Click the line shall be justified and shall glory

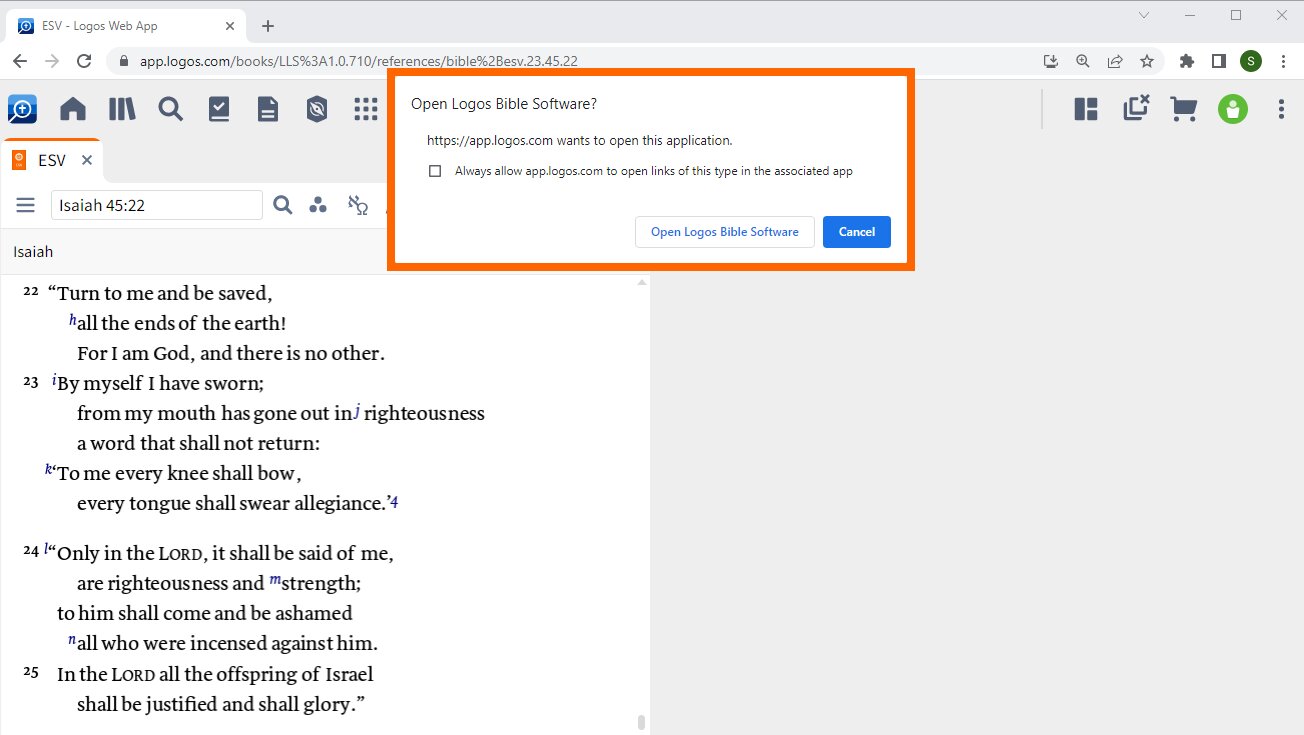[221, 704]
